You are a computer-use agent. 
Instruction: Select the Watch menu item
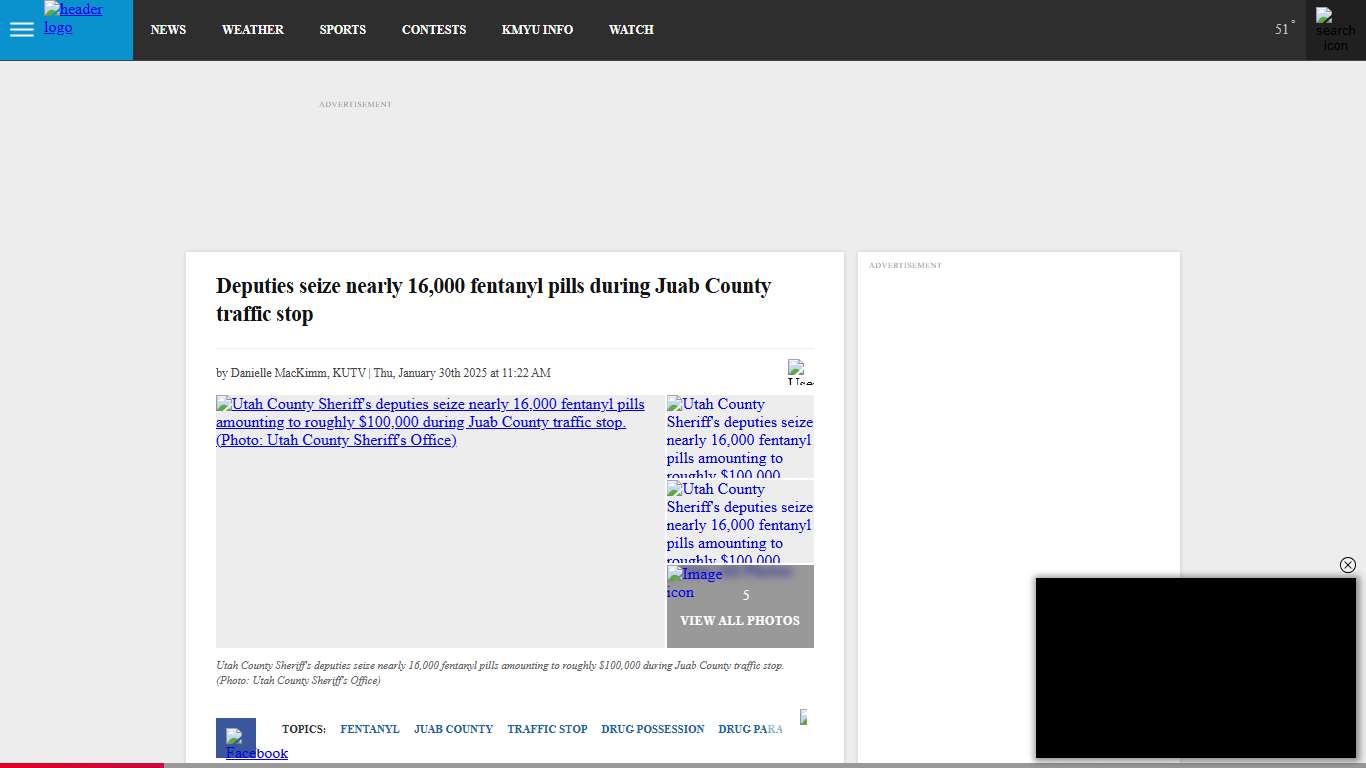[x=631, y=30]
